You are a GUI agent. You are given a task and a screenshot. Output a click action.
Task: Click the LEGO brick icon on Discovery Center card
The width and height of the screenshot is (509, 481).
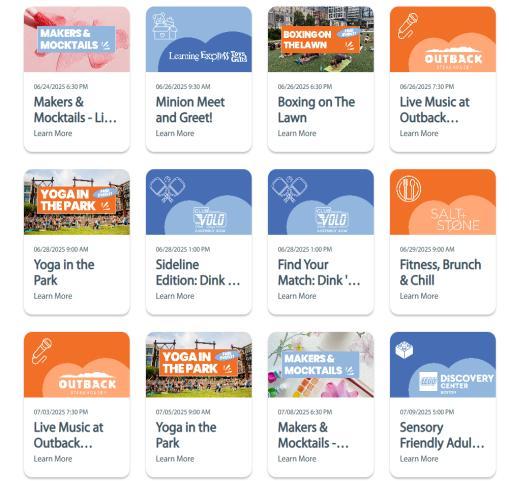404,350
